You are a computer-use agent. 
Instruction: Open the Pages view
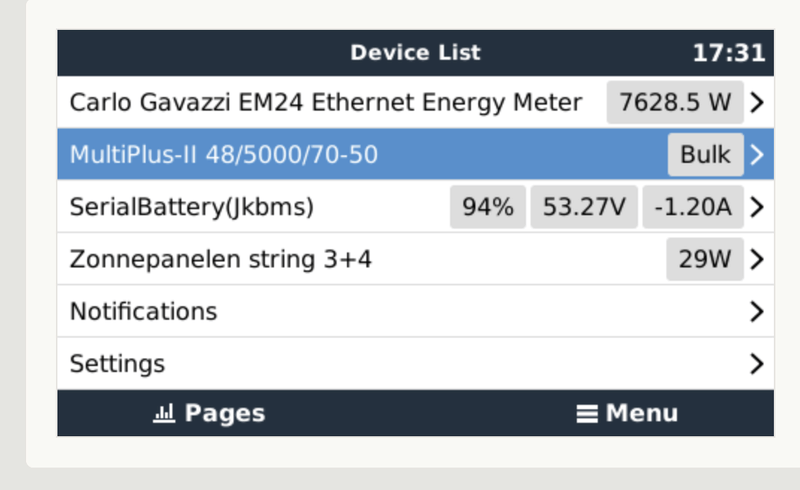click(224, 413)
